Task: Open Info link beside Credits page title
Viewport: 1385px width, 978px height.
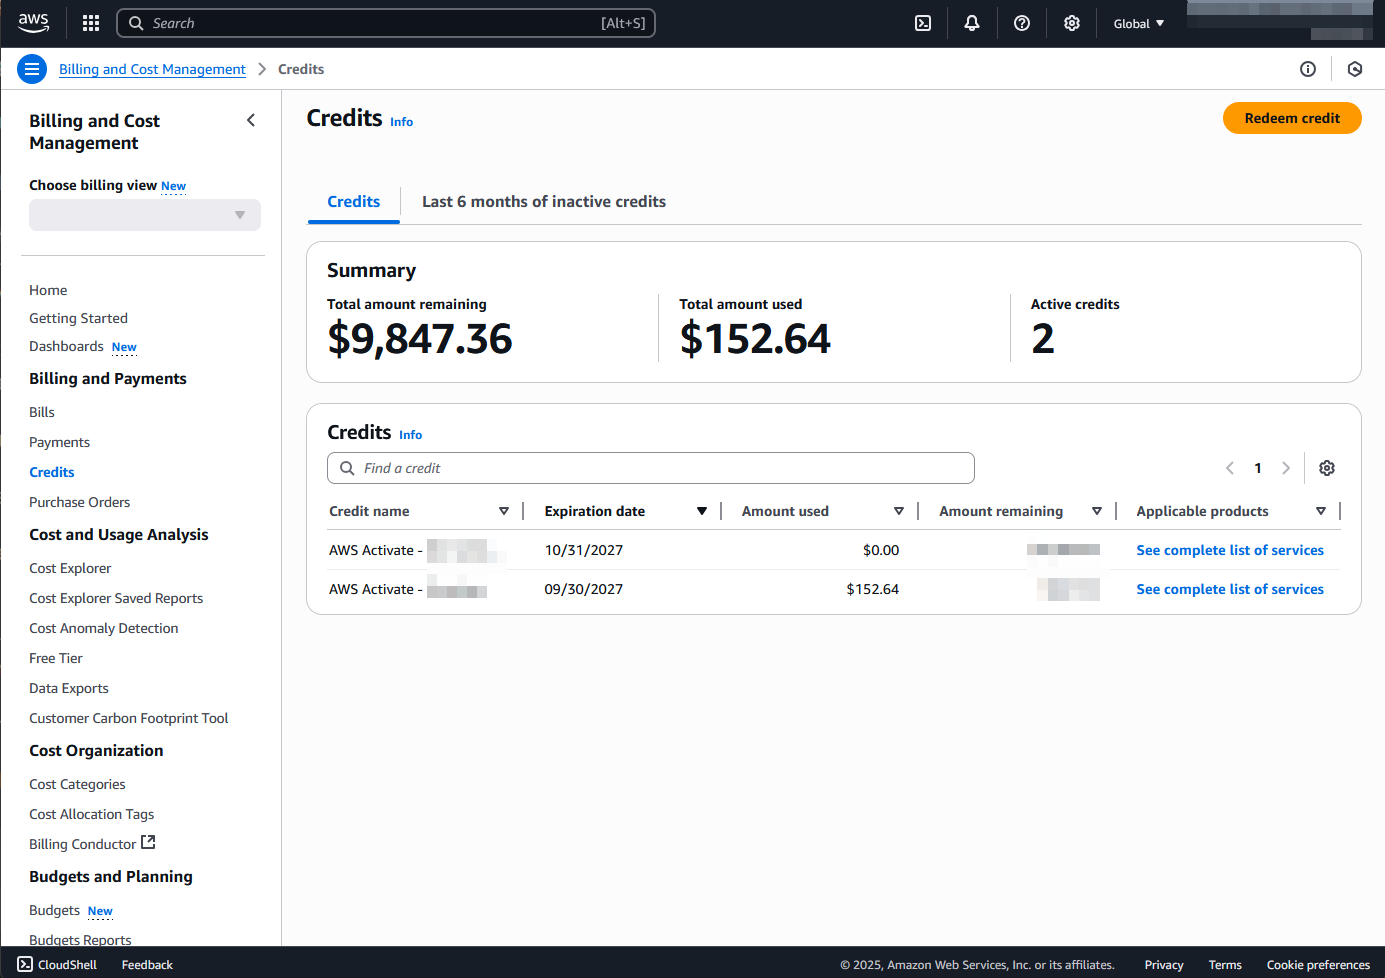Action: pyautogui.click(x=401, y=122)
